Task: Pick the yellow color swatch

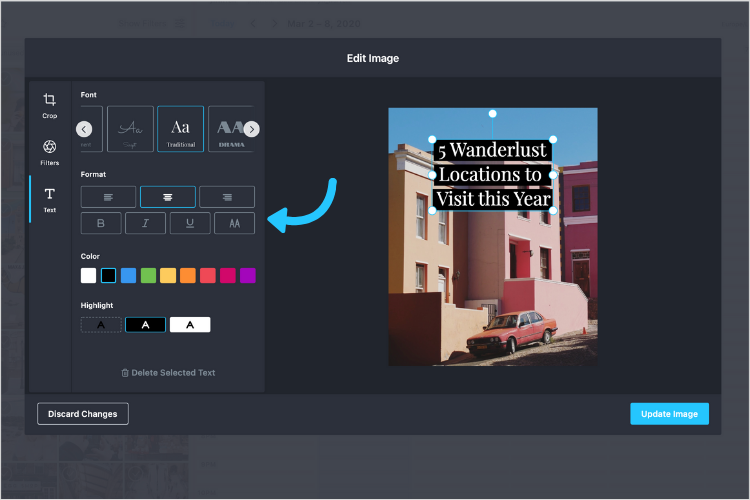Action: pyautogui.click(x=168, y=275)
